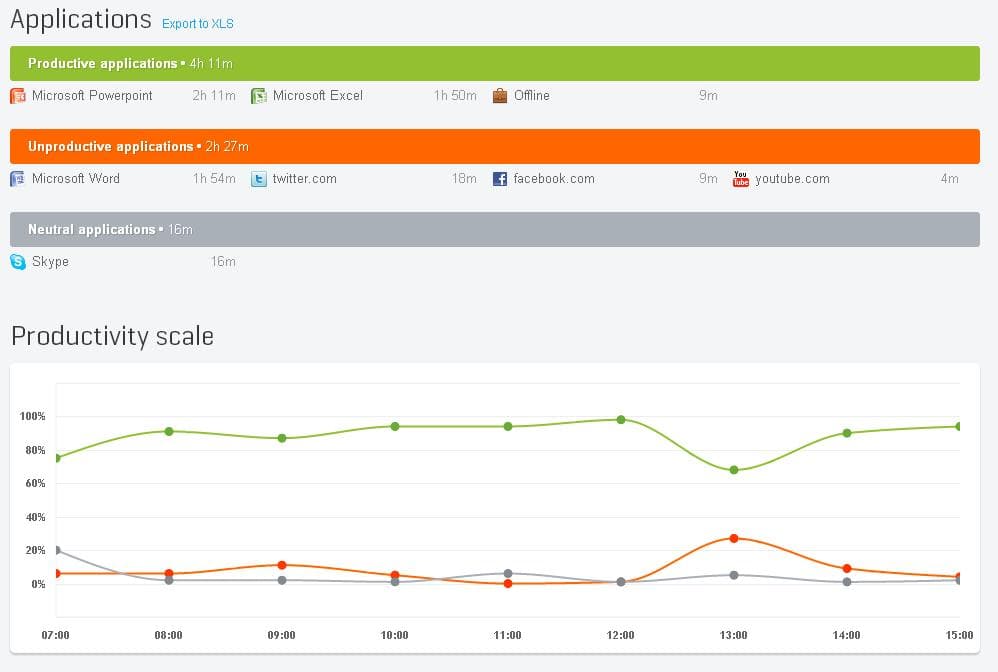The height and width of the screenshot is (672, 998).
Task: Select the youtube.com entry label
Action: tap(792, 179)
